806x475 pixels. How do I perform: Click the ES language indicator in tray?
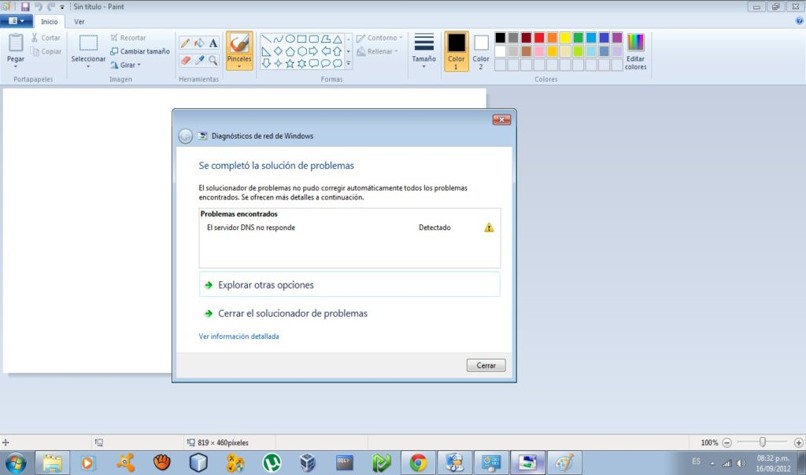[696, 462]
